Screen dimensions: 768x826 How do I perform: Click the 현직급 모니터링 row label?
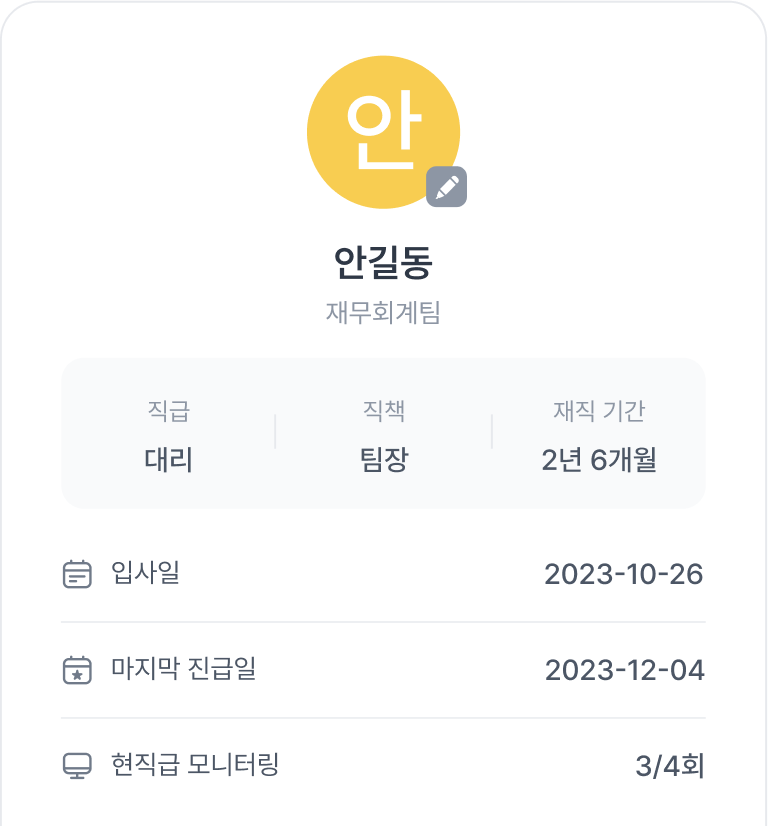[195, 764]
